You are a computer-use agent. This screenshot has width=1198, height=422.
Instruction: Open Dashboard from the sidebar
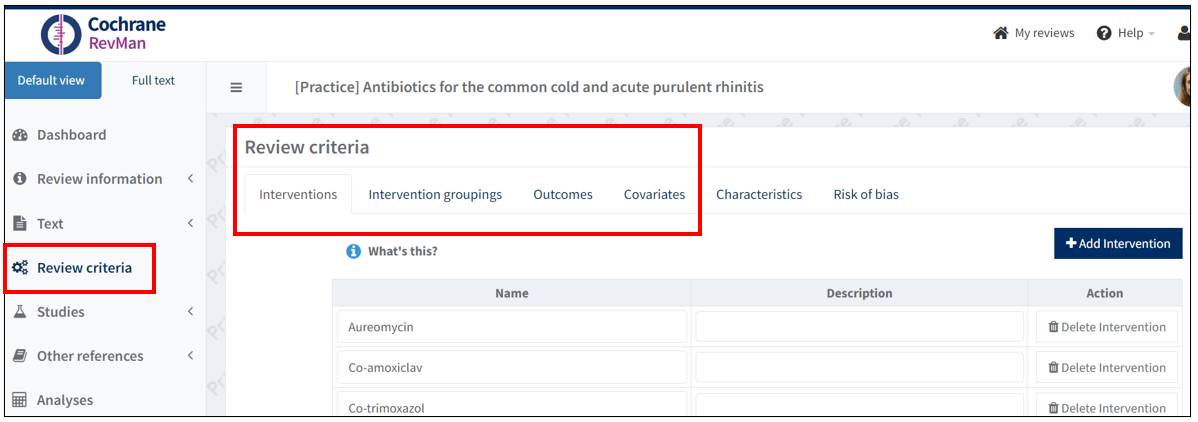tap(71, 135)
